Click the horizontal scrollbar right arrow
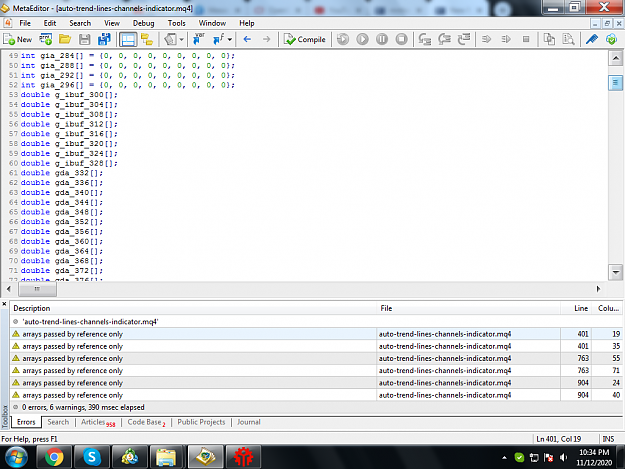The image size is (625, 469). [598, 289]
